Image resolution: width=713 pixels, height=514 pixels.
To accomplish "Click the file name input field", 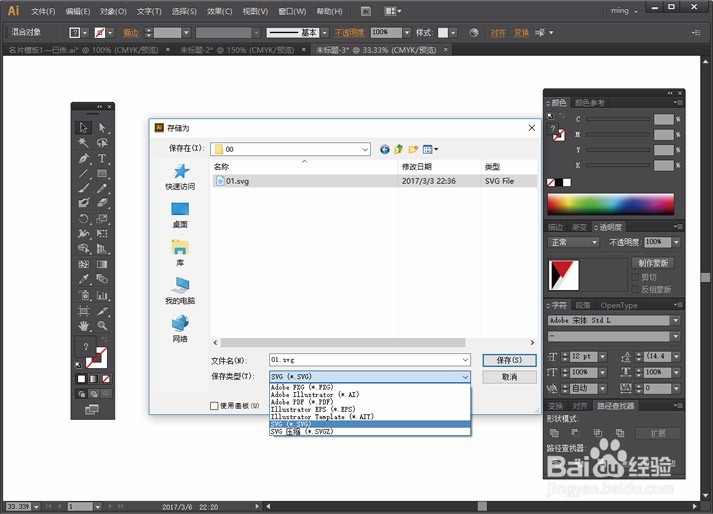I will click(365, 360).
